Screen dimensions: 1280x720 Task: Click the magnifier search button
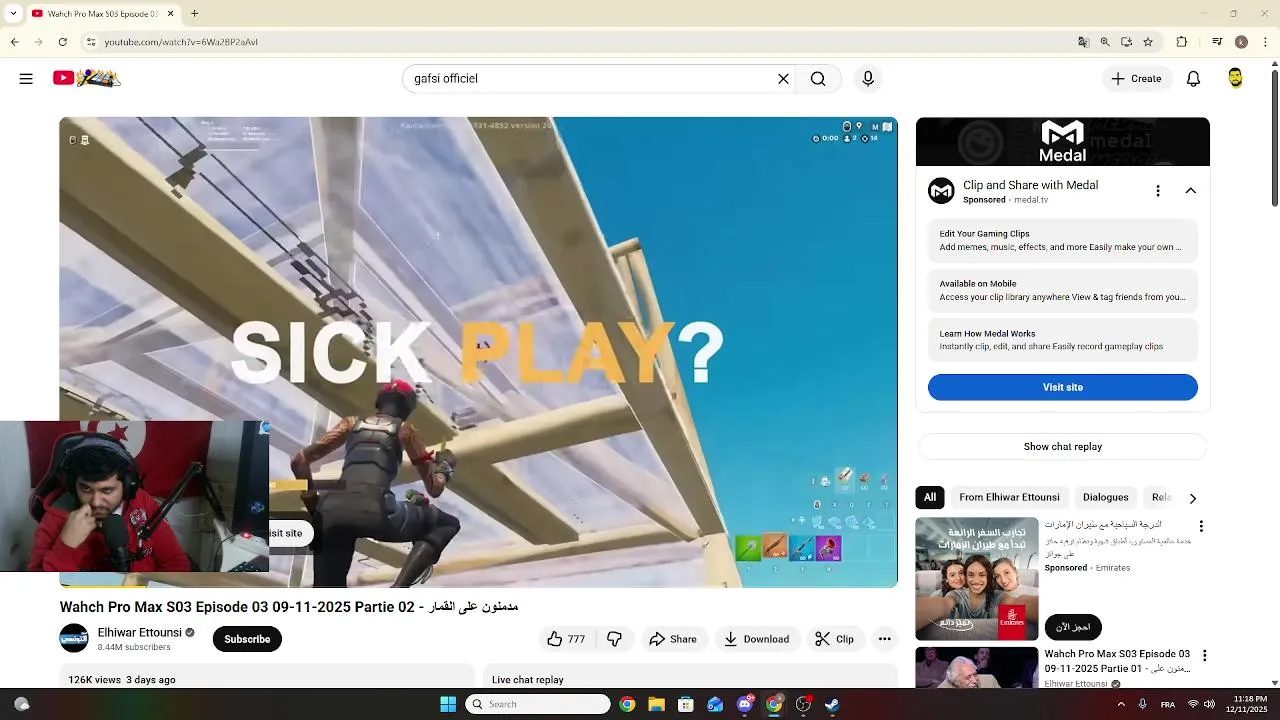[818, 79]
